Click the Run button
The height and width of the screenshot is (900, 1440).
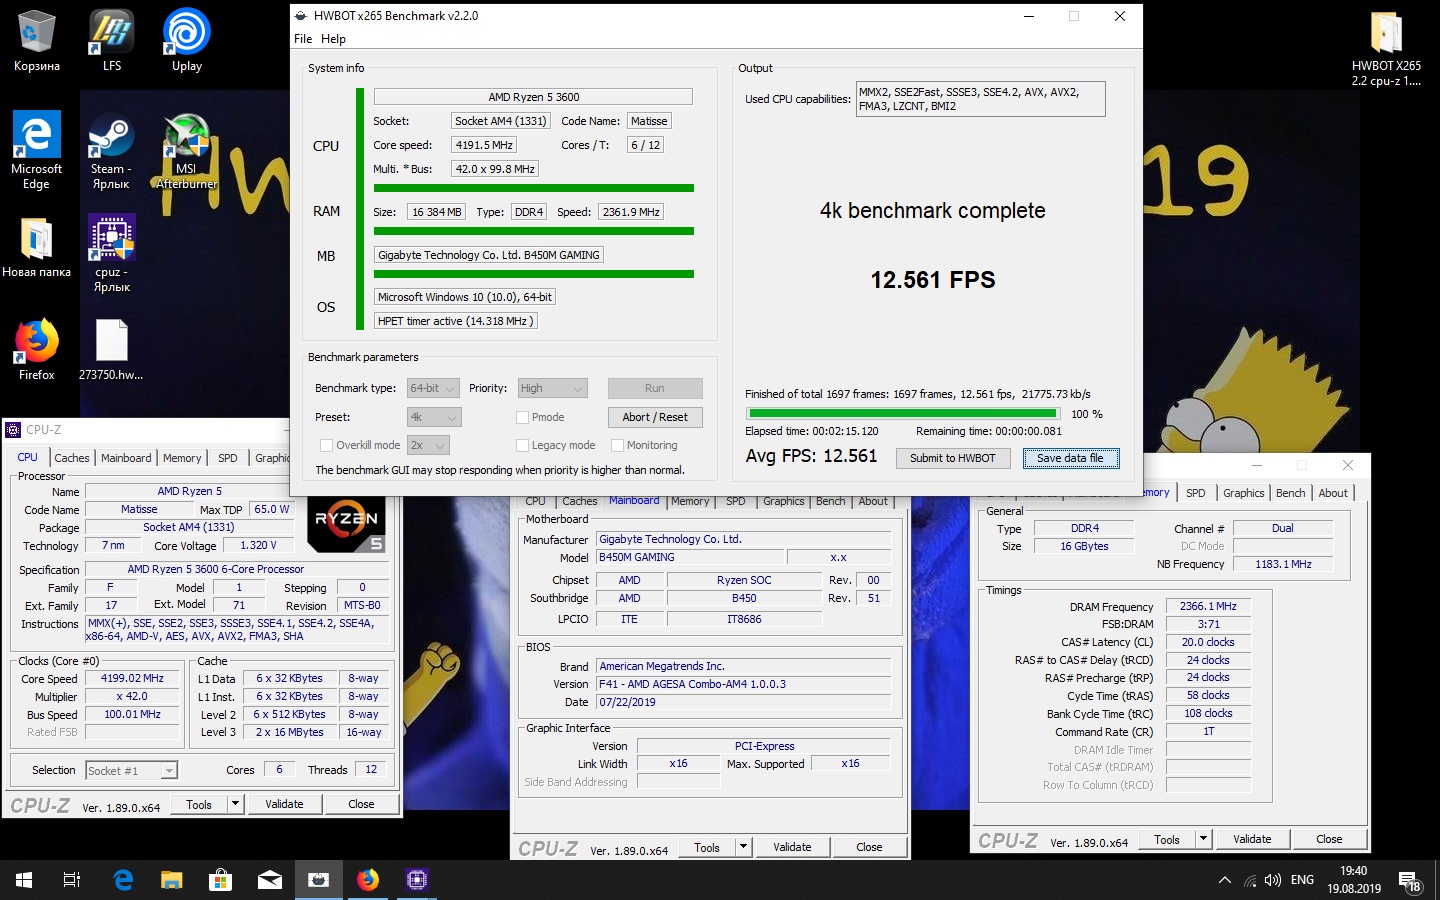point(655,388)
